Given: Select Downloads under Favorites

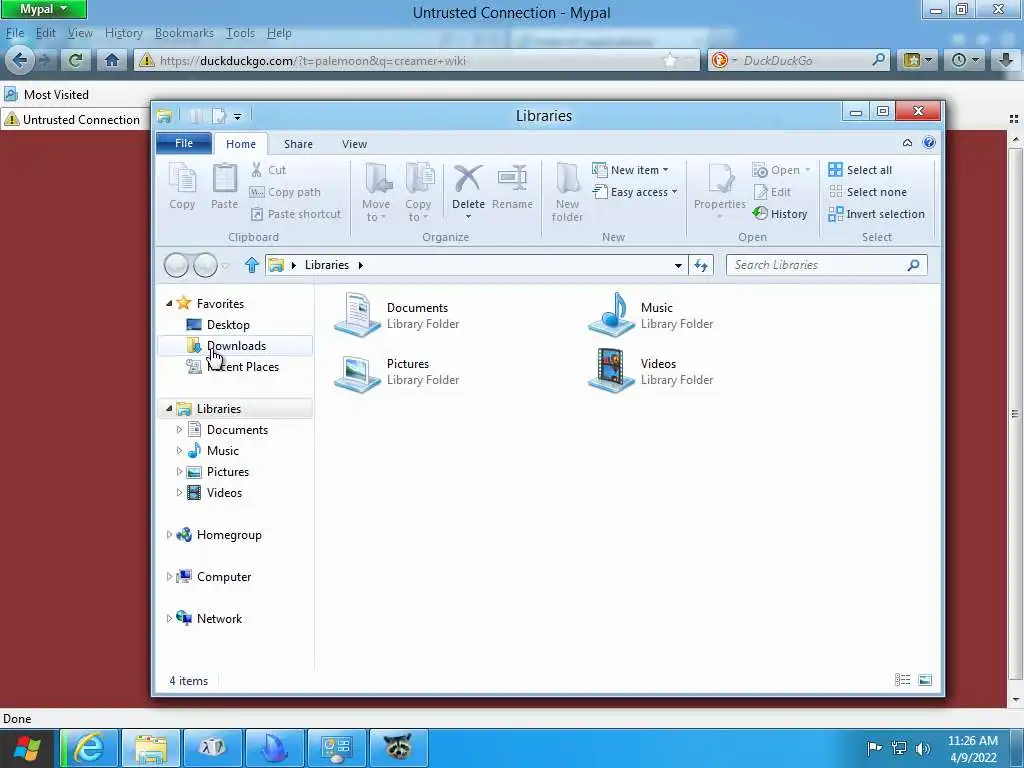Looking at the screenshot, I should tap(236, 345).
